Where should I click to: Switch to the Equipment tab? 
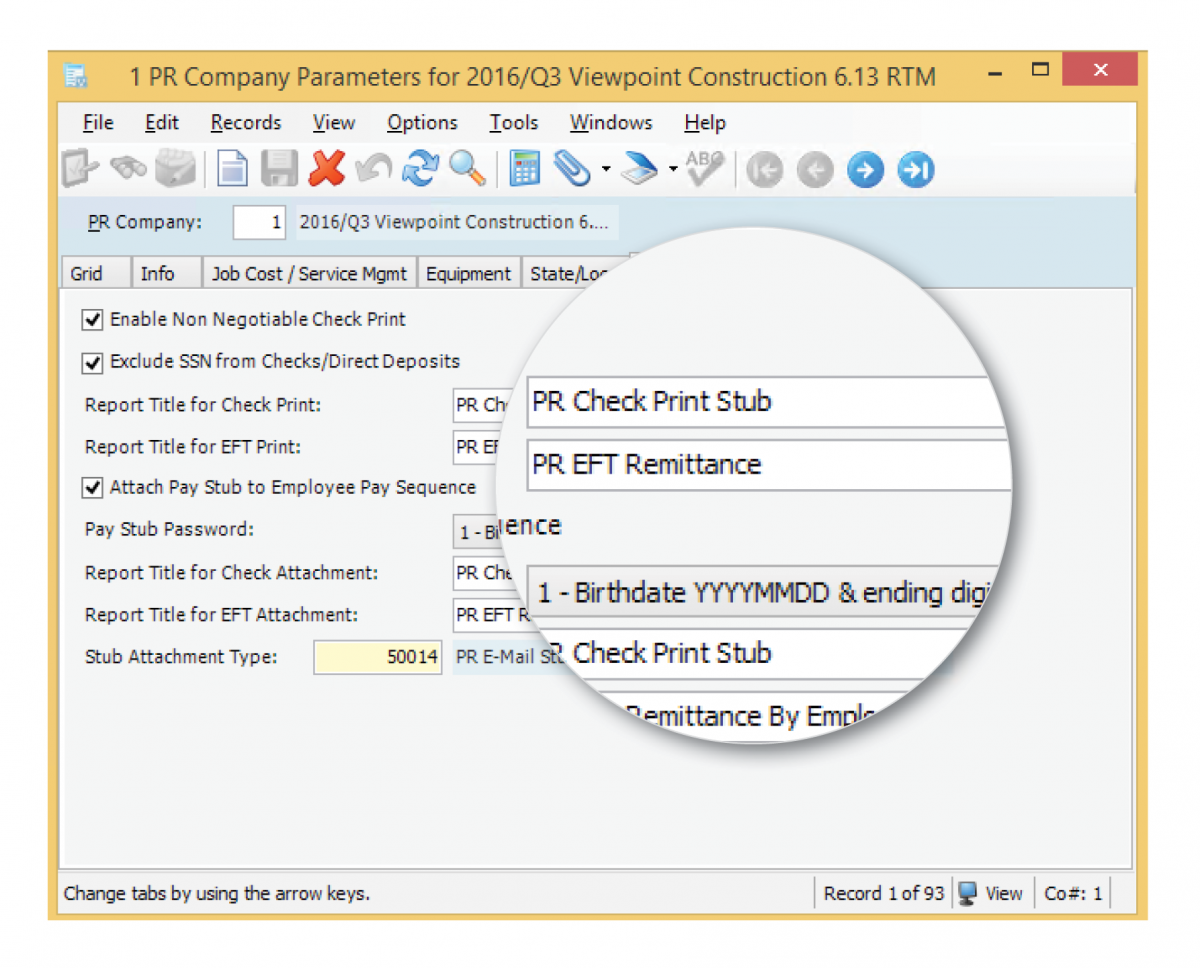click(x=469, y=273)
